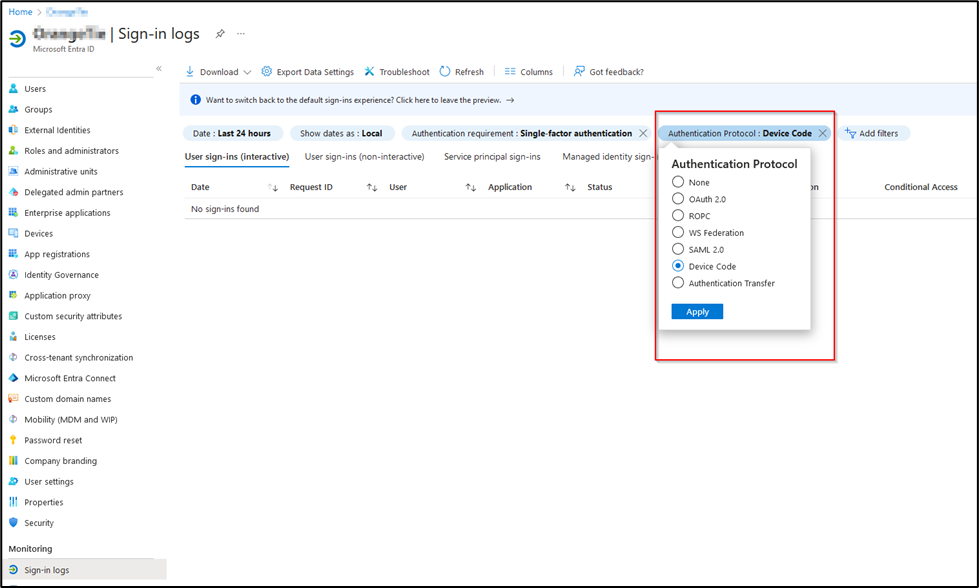Screen dimensions: 979x588
Task: Refresh the sign-in logs
Action: (x=461, y=71)
